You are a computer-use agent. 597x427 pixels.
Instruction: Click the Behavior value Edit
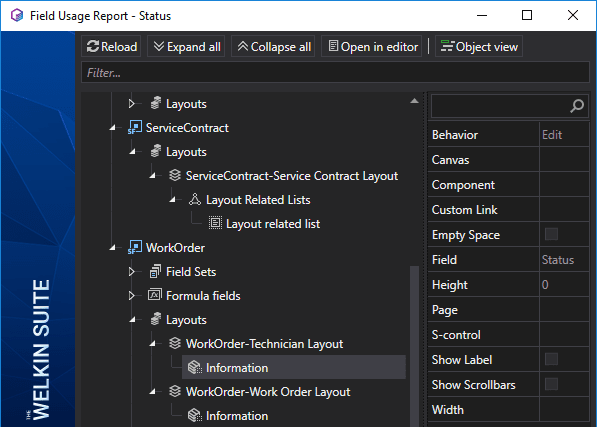(552, 135)
